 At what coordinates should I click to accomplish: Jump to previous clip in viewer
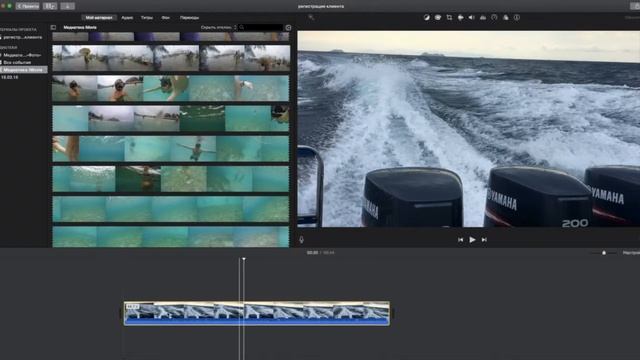click(460, 240)
